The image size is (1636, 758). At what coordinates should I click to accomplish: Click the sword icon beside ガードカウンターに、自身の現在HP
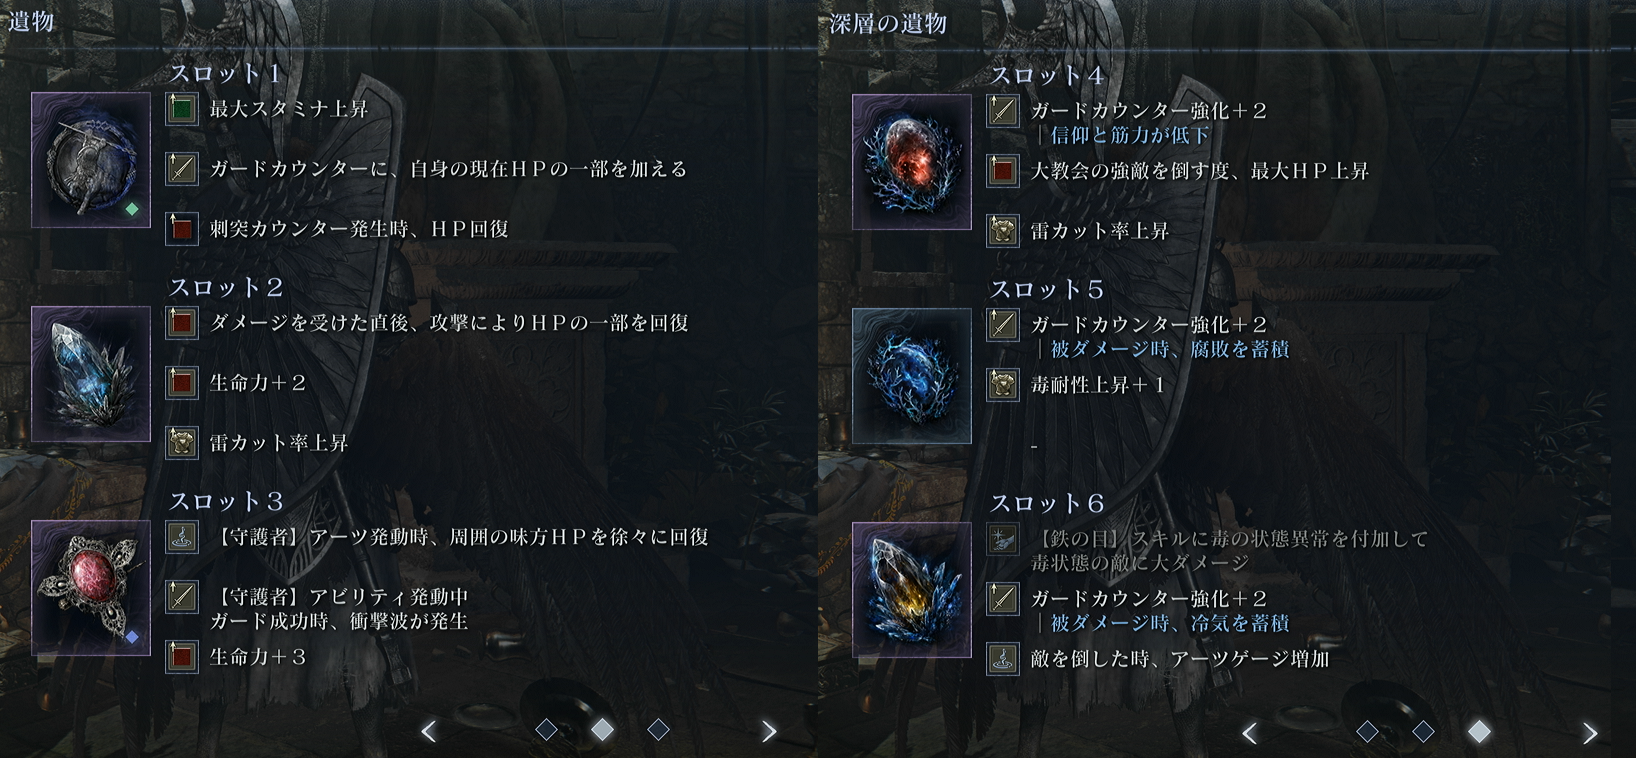(182, 169)
